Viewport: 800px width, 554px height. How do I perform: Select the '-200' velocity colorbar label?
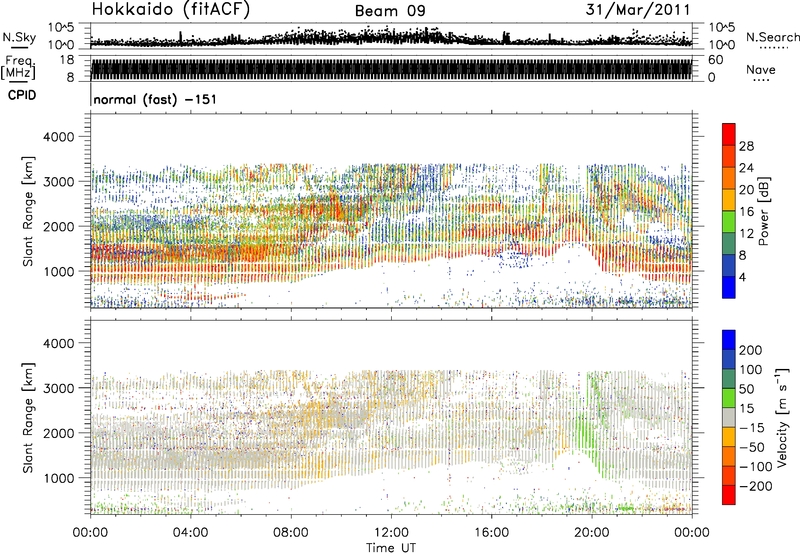coord(756,486)
